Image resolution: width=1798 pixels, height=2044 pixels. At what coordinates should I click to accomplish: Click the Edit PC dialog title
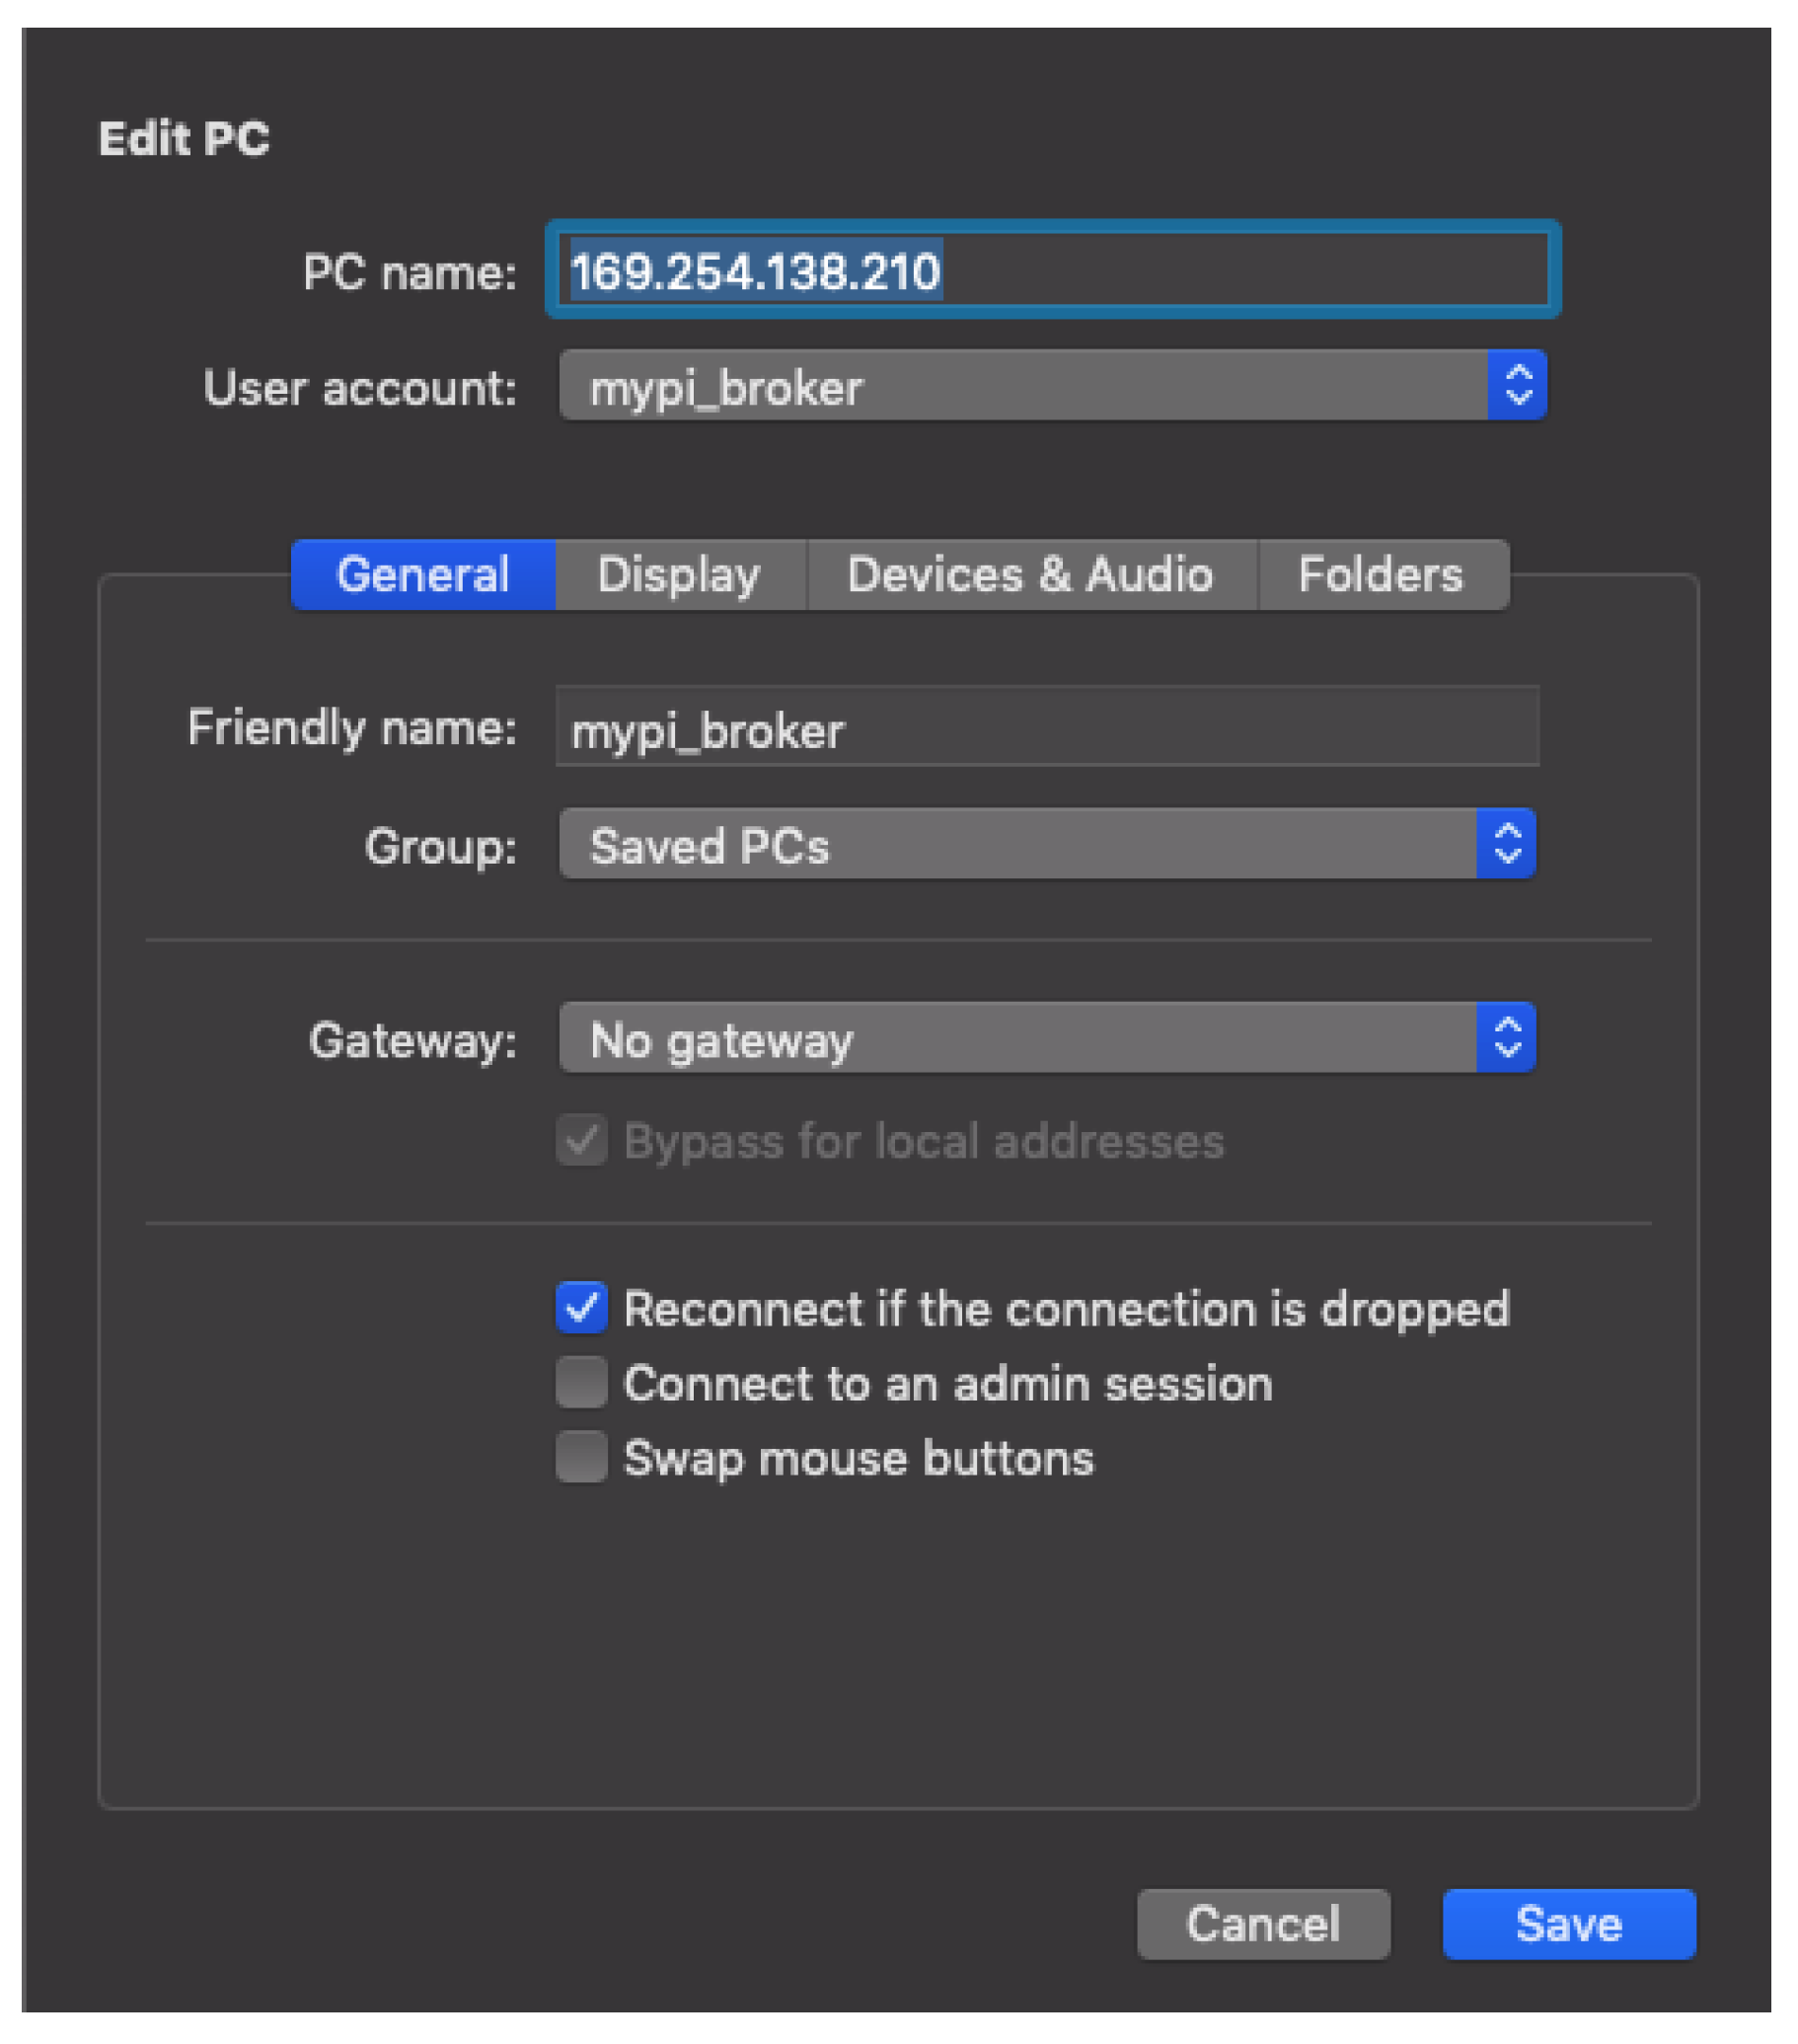tap(184, 138)
